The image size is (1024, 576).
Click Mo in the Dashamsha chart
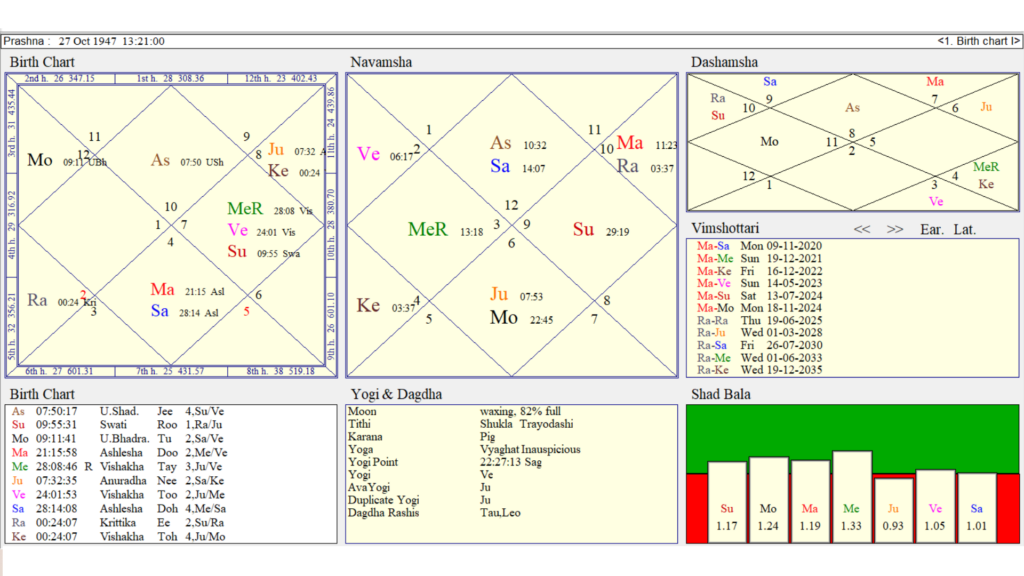point(769,142)
